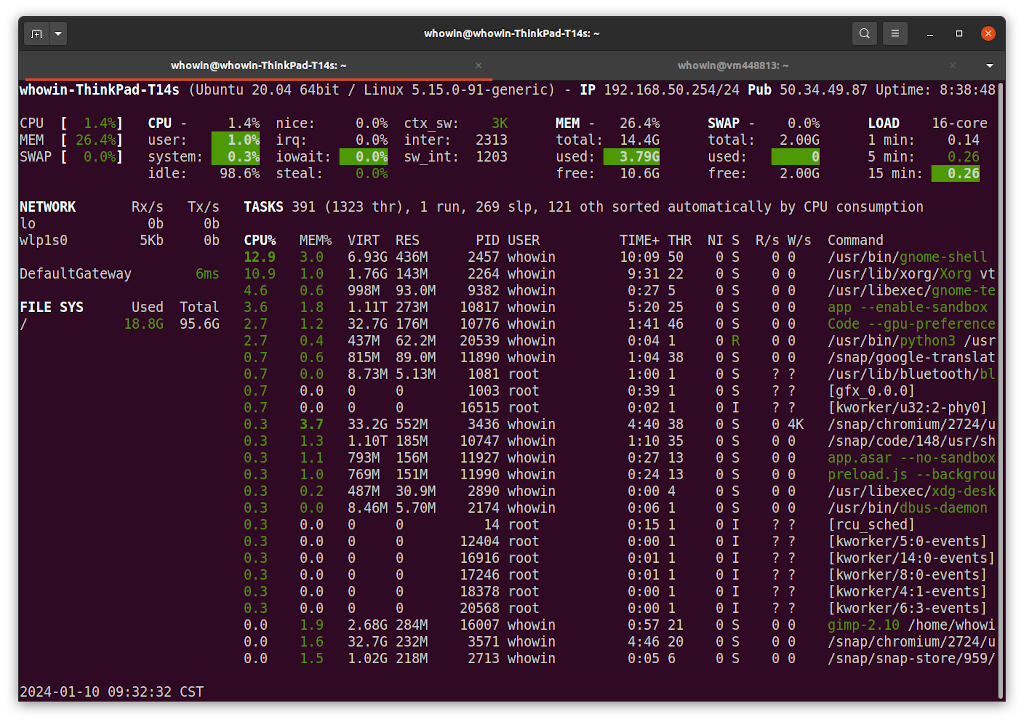Open a new terminal tab

37,33
